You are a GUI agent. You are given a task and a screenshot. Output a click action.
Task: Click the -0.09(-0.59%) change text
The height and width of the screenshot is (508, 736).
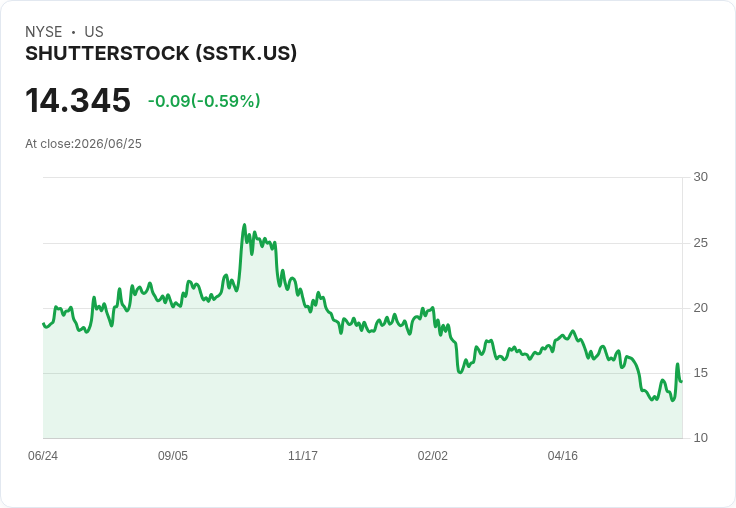[x=204, y=101]
